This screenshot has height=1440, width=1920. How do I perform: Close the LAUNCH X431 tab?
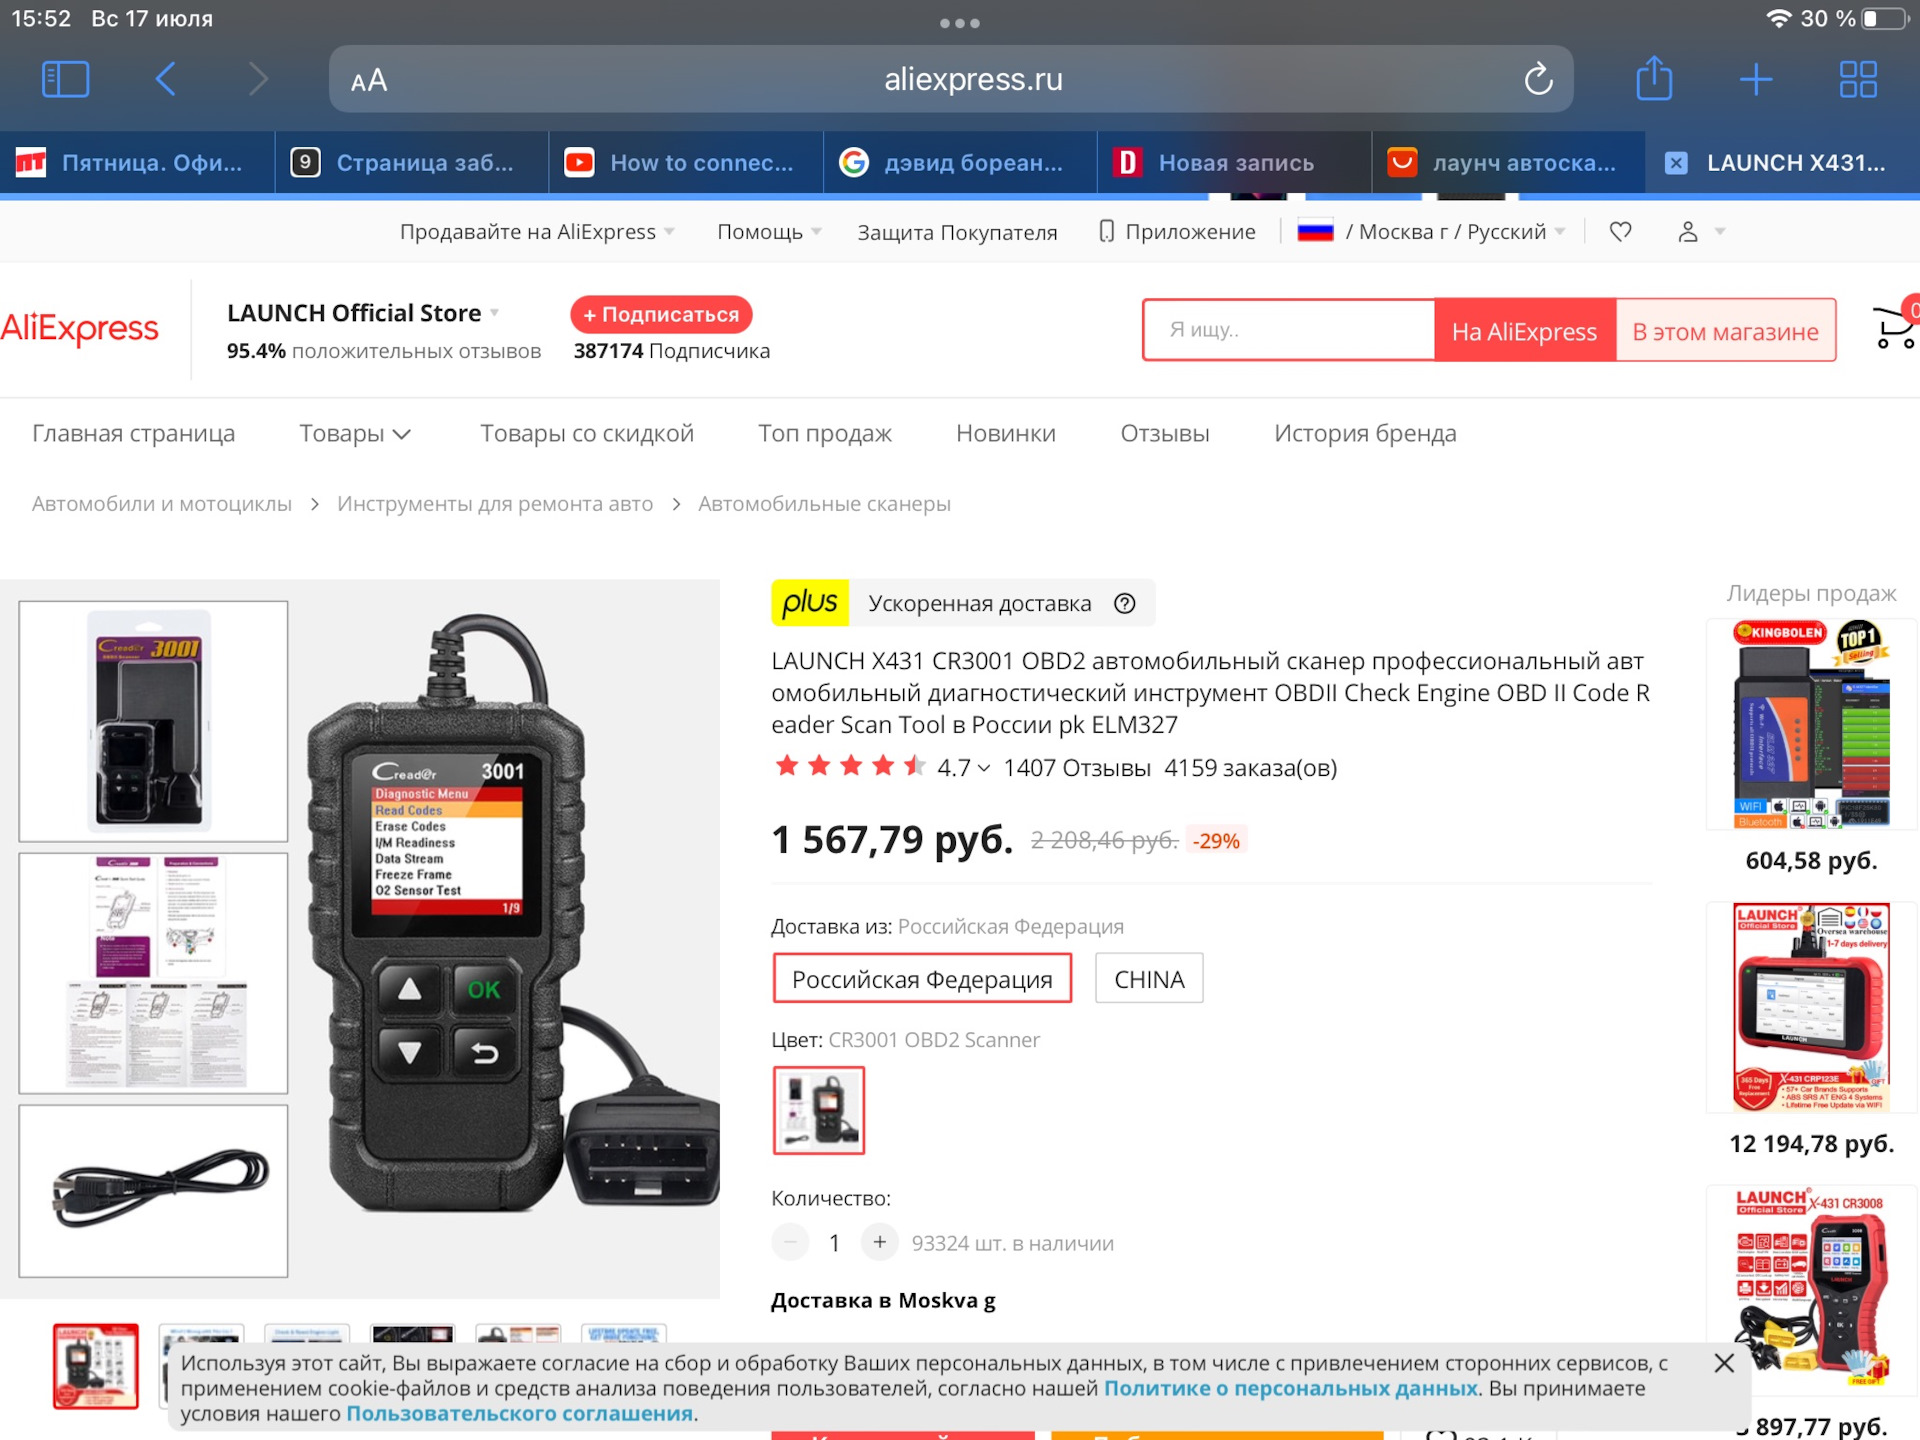coord(1676,163)
